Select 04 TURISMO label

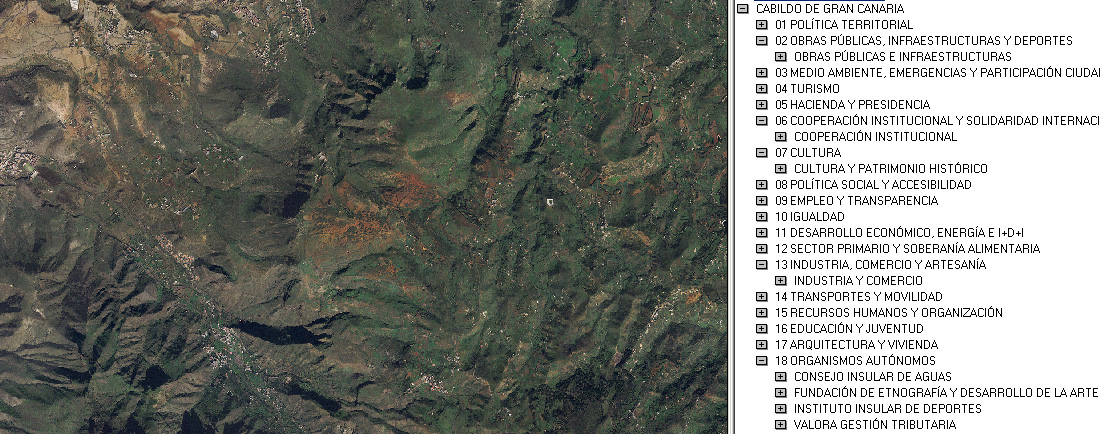pyautogui.click(x=807, y=89)
